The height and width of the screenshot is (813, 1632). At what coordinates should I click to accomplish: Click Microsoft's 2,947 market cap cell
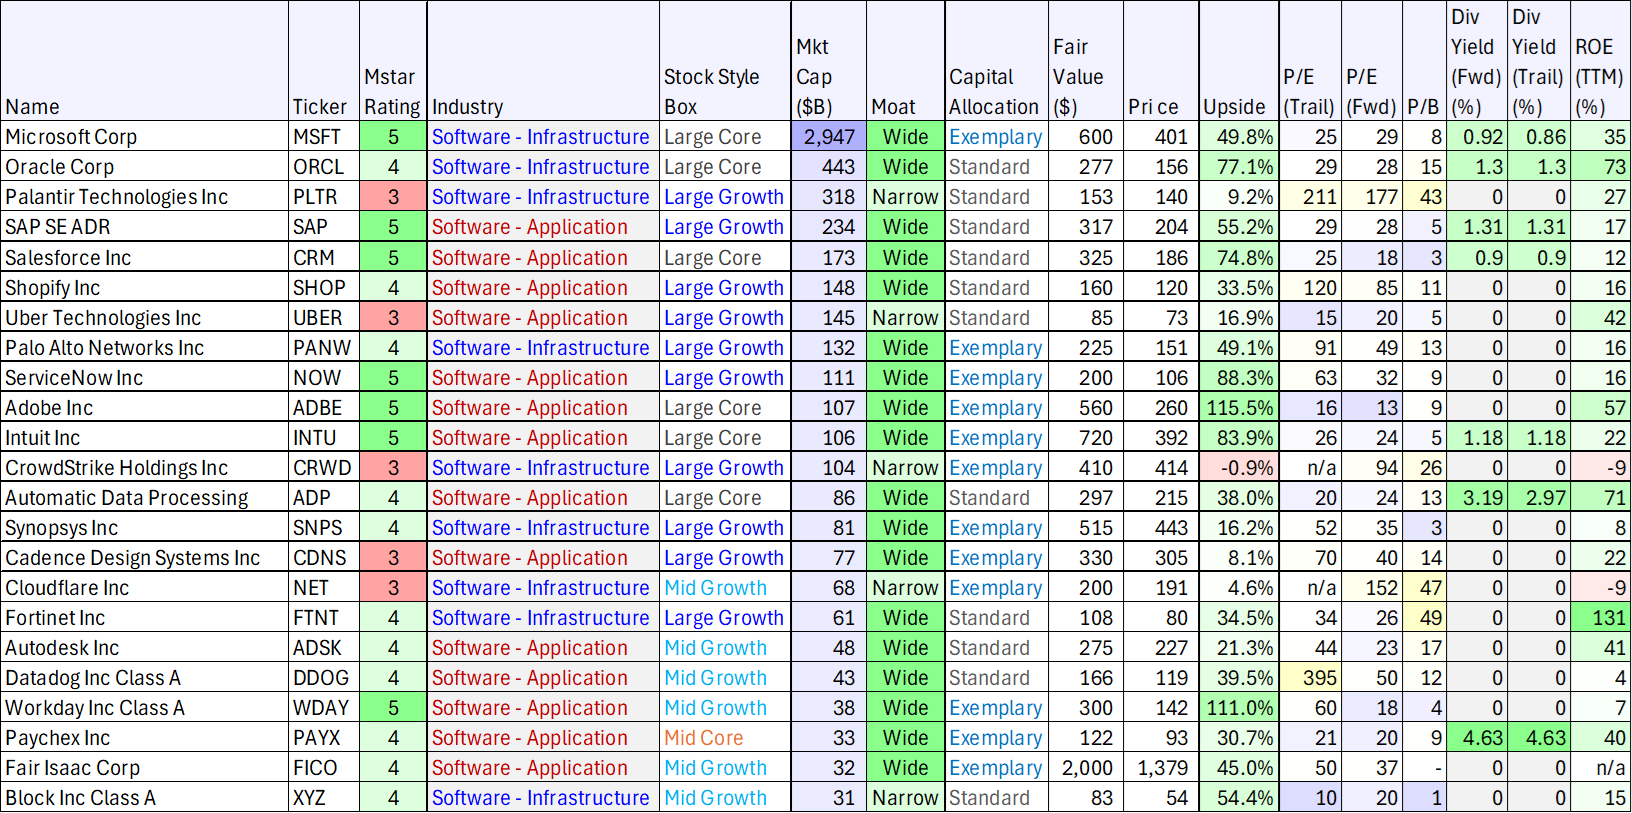(x=829, y=137)
